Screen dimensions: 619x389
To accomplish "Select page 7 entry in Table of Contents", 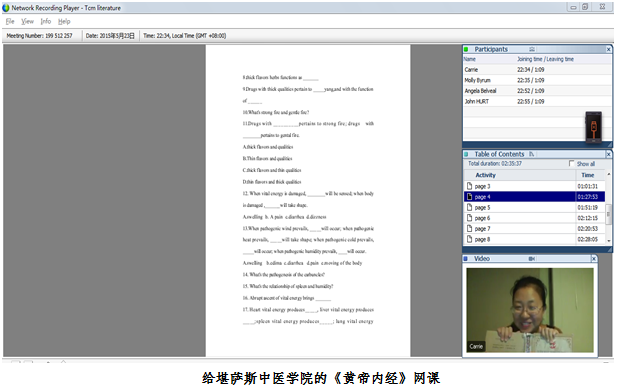I will pyautogui.click(x=534, y=229).
